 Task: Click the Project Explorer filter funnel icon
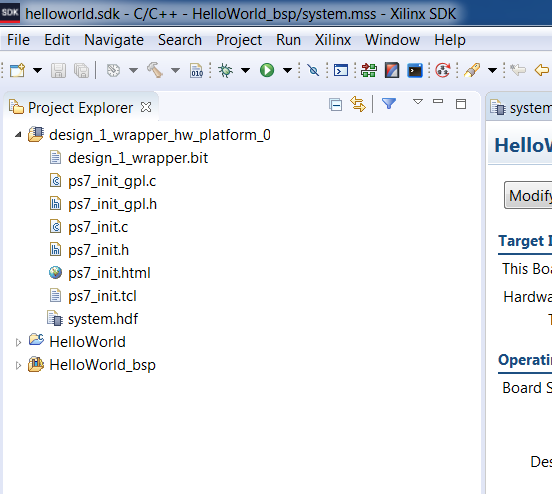coord(389,104)
